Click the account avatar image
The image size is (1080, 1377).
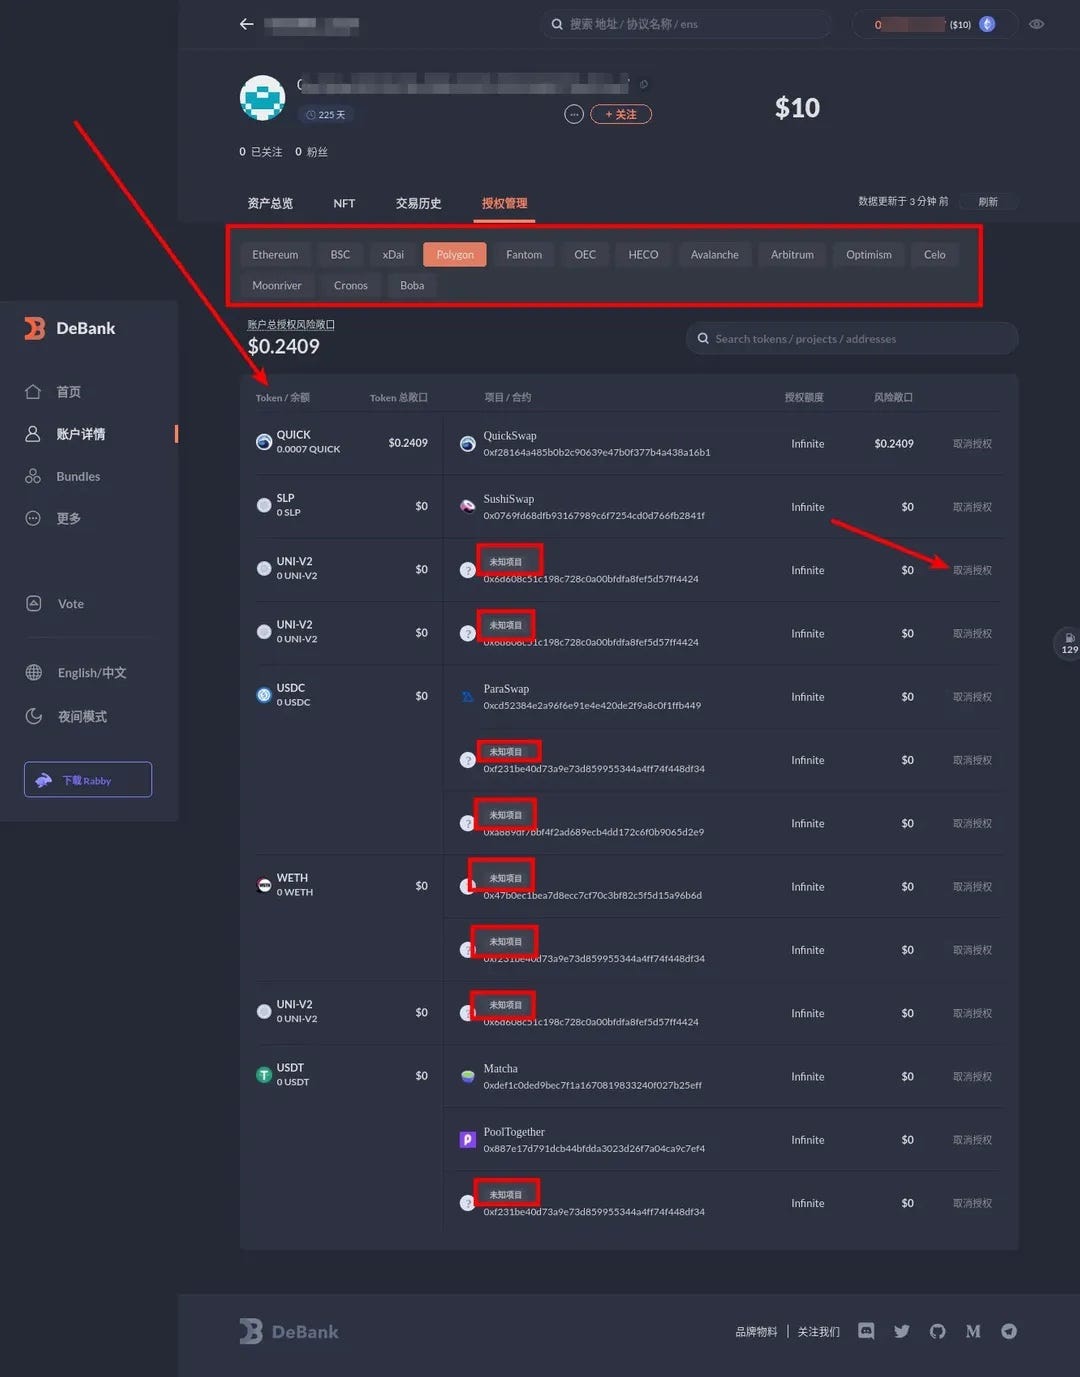[x=262, y=98]
